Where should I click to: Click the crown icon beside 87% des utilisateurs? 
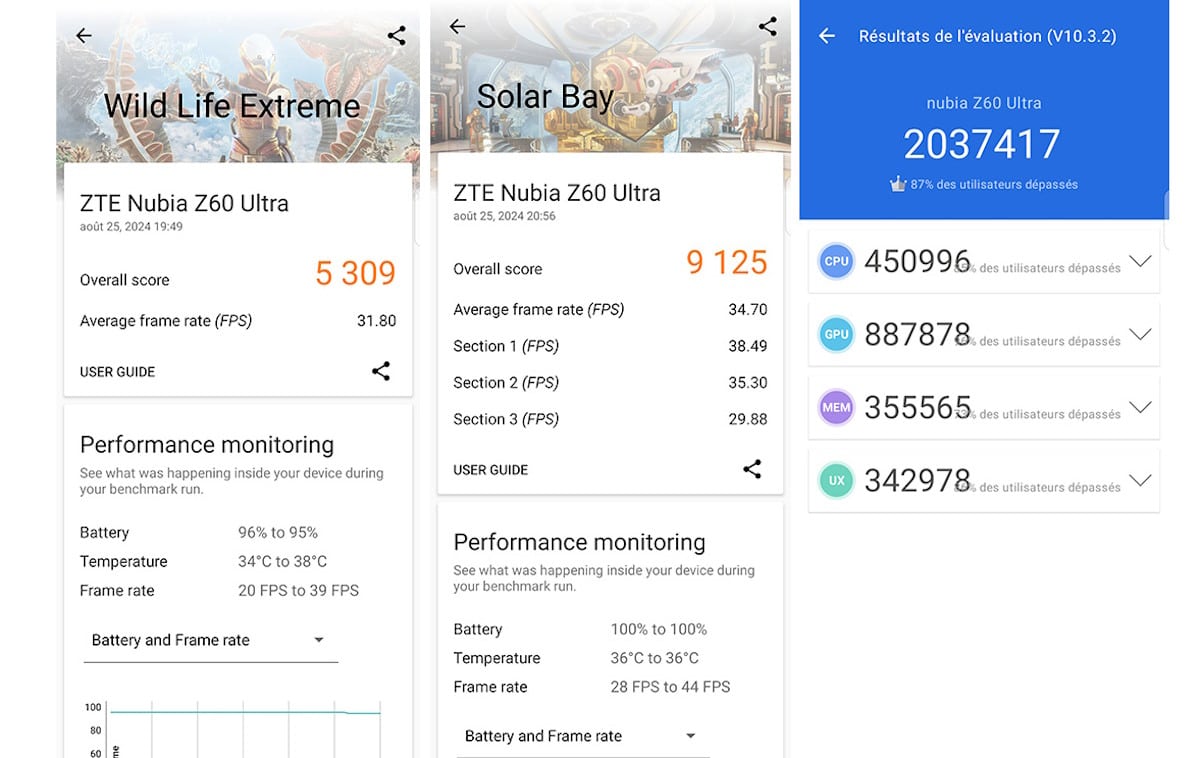click(898, 184)
